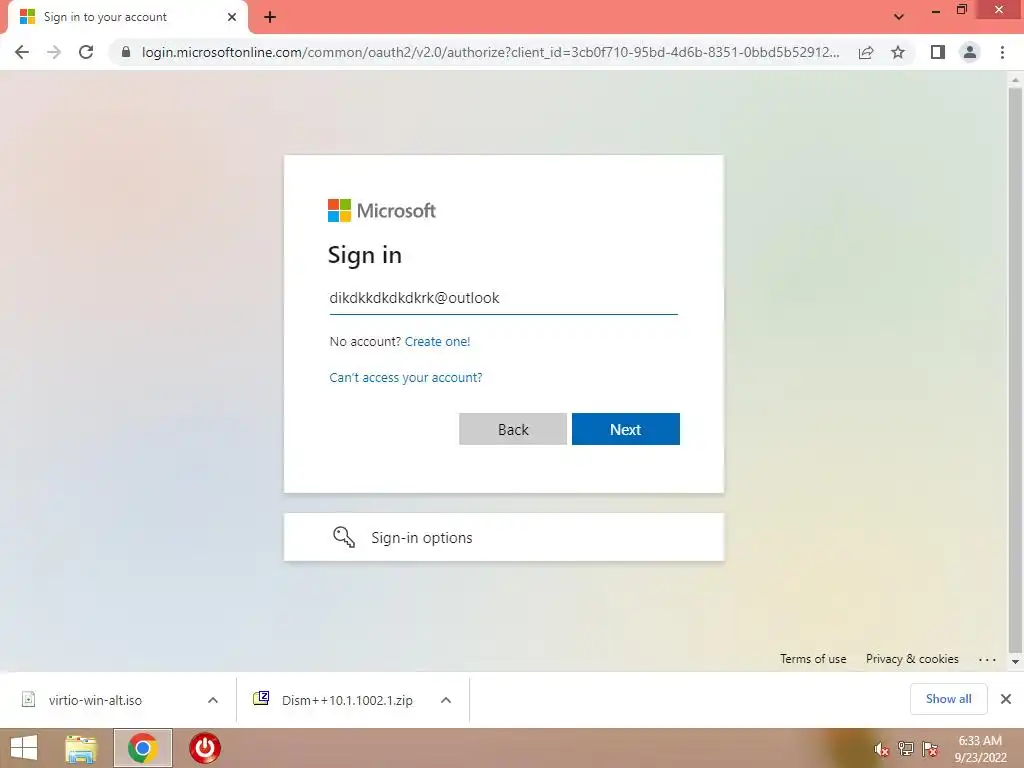Go back using browser back arrow

(22, 52)
